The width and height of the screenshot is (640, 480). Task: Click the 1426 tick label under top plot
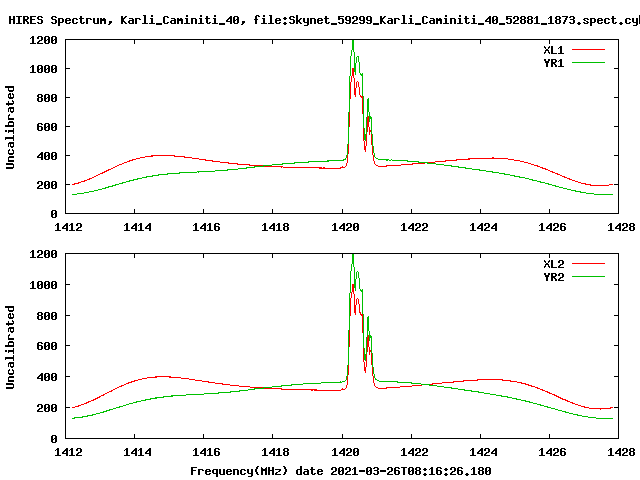pos(552,227)
